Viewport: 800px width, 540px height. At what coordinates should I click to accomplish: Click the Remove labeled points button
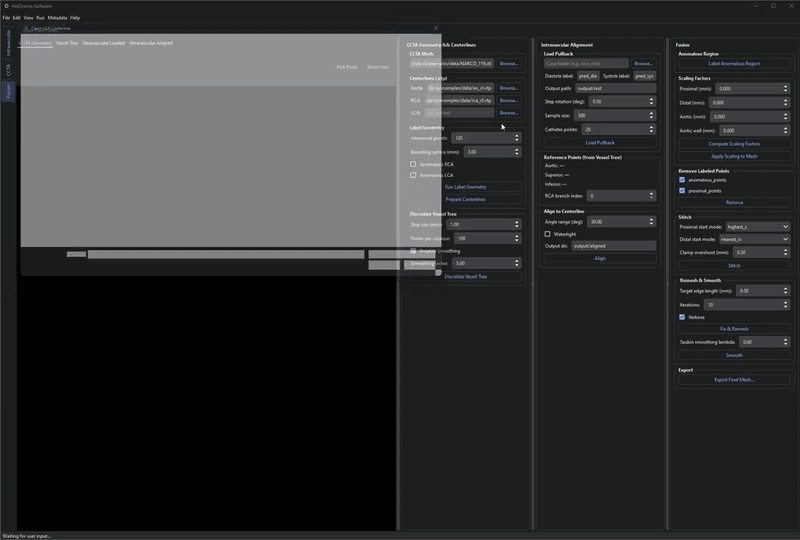(734, 202)
